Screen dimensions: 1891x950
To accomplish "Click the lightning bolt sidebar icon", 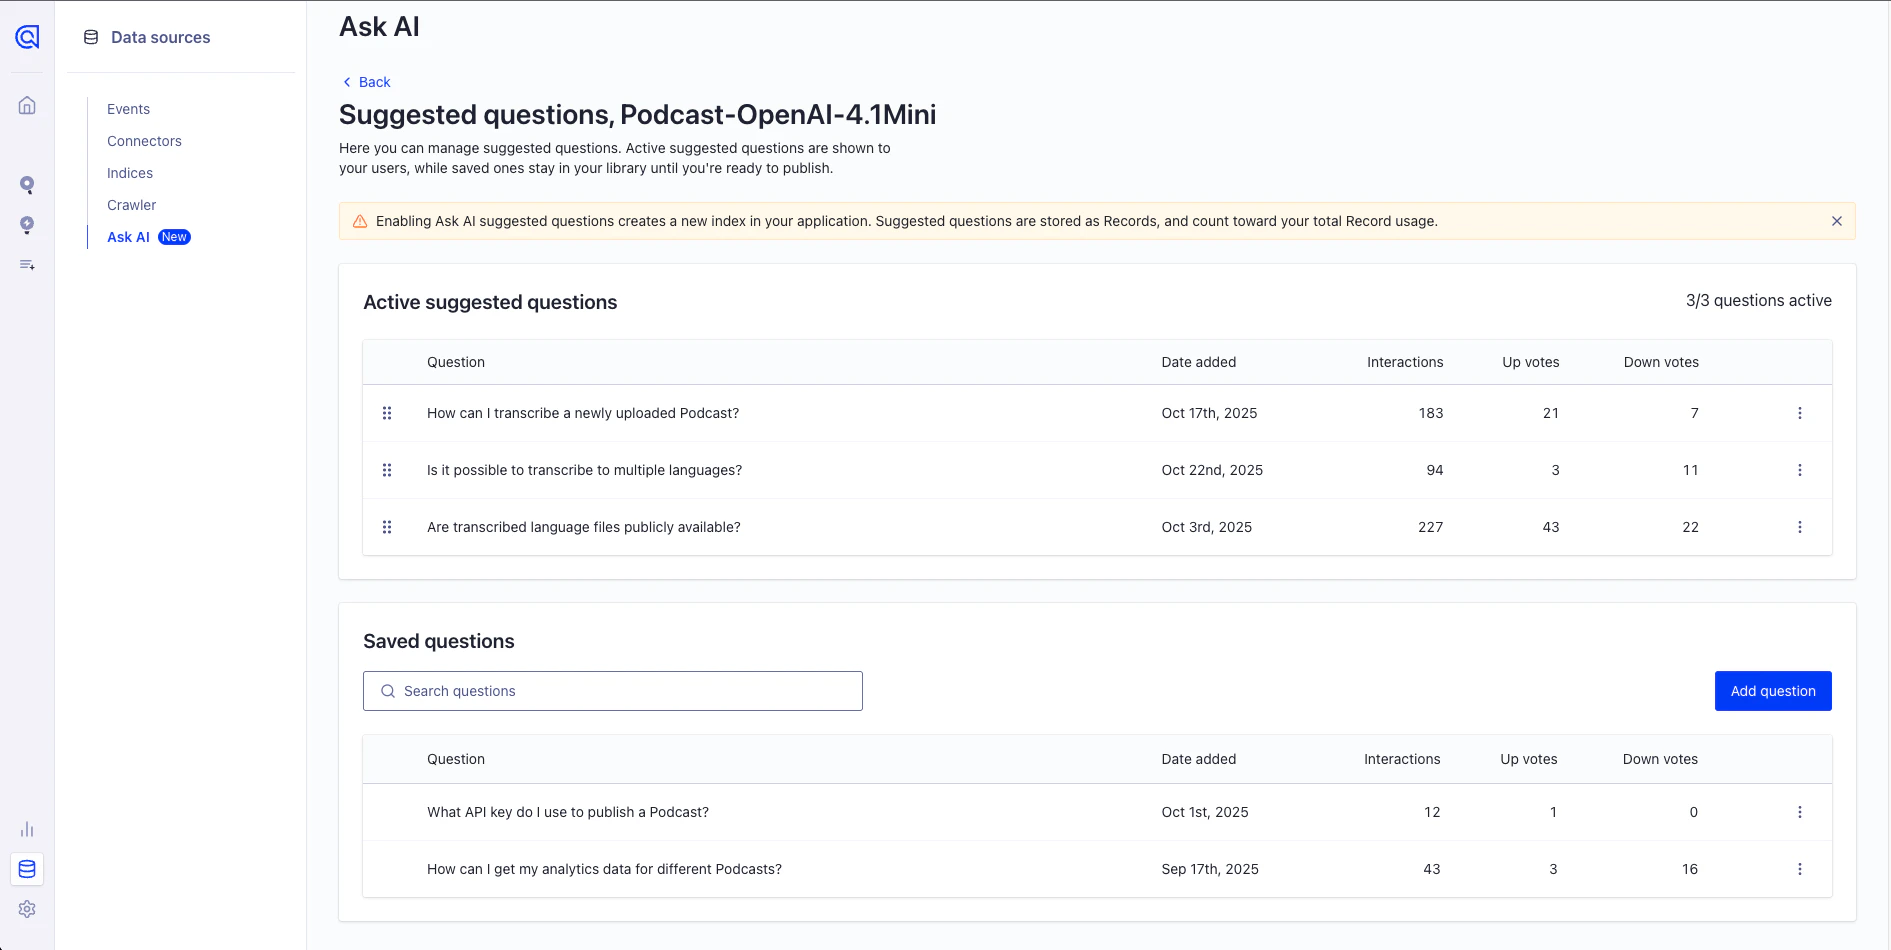I will pos(27,225).
